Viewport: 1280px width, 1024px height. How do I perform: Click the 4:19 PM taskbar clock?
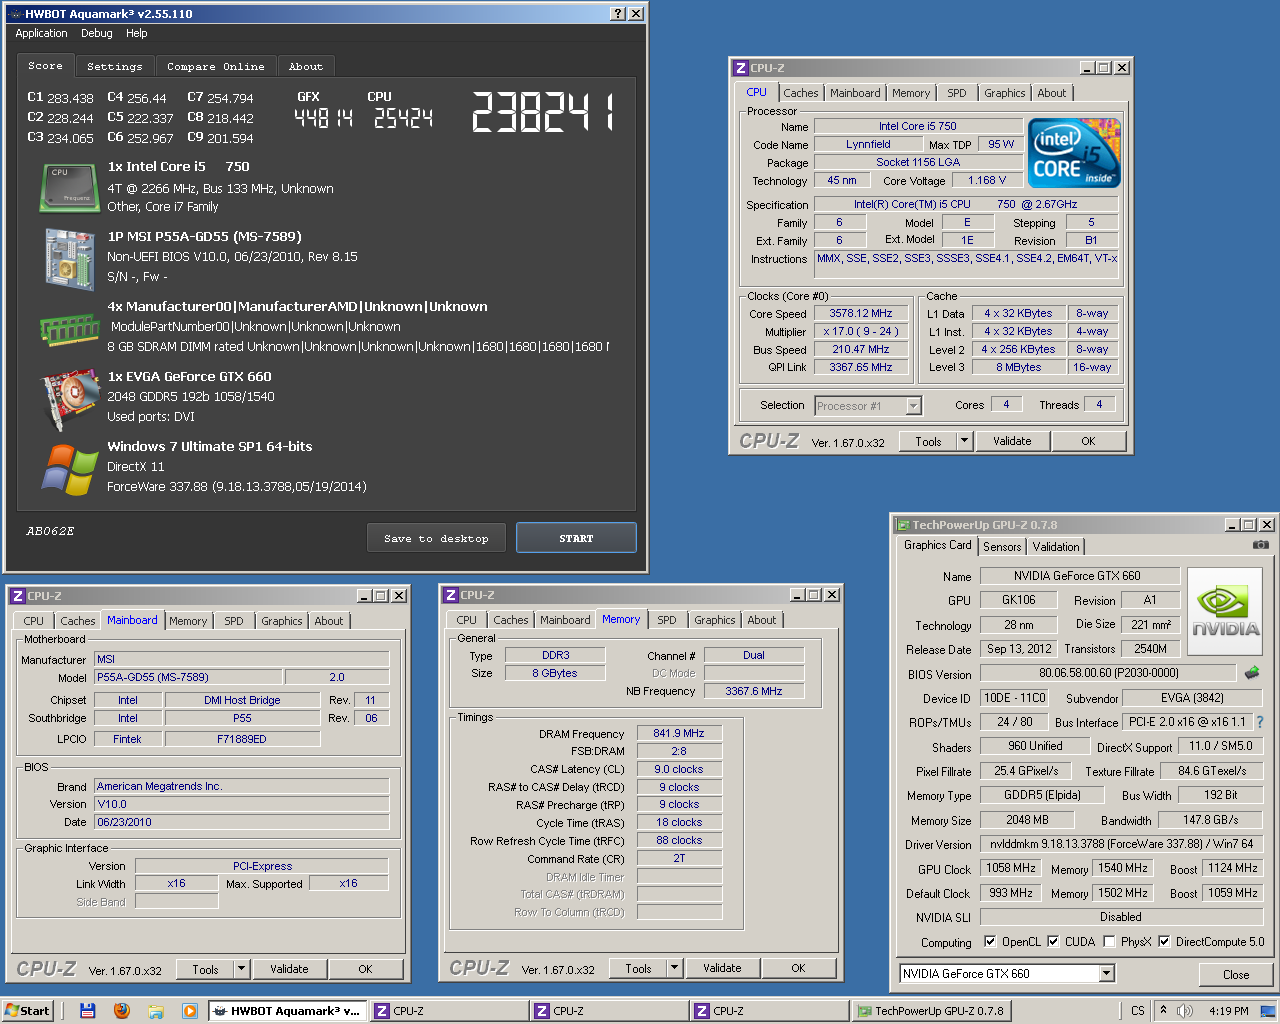1228,1011
